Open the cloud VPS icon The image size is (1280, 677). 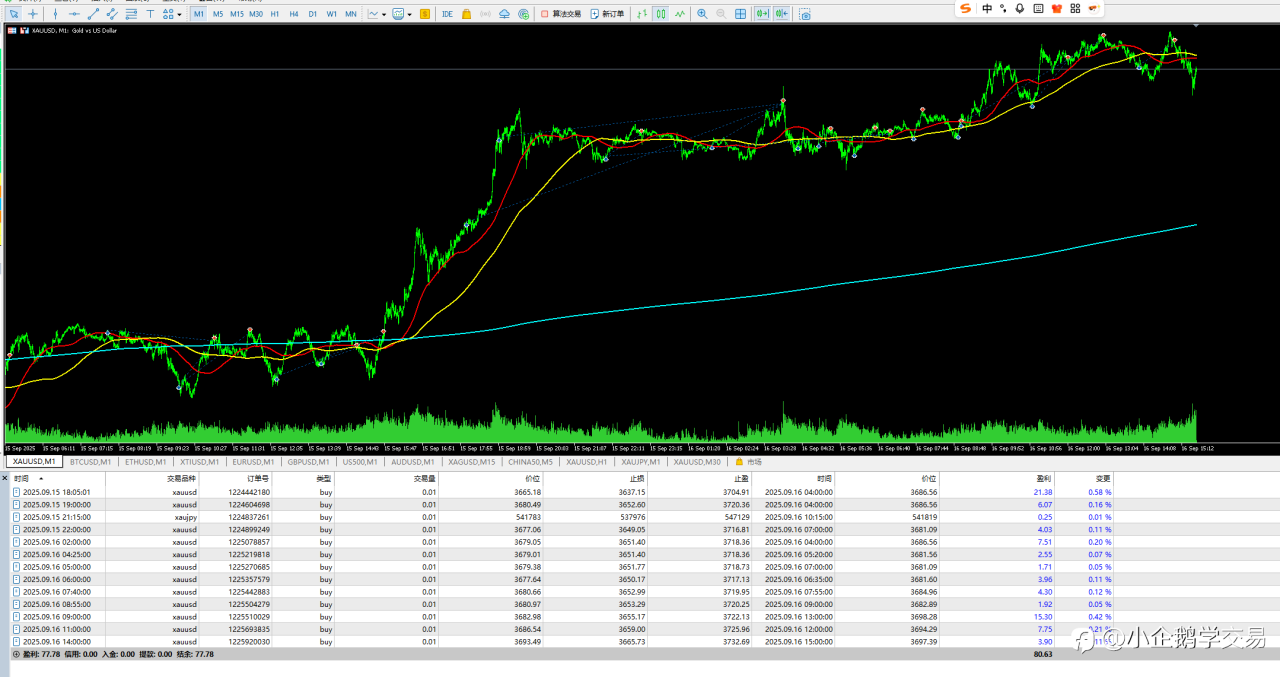tap(504, 14)
